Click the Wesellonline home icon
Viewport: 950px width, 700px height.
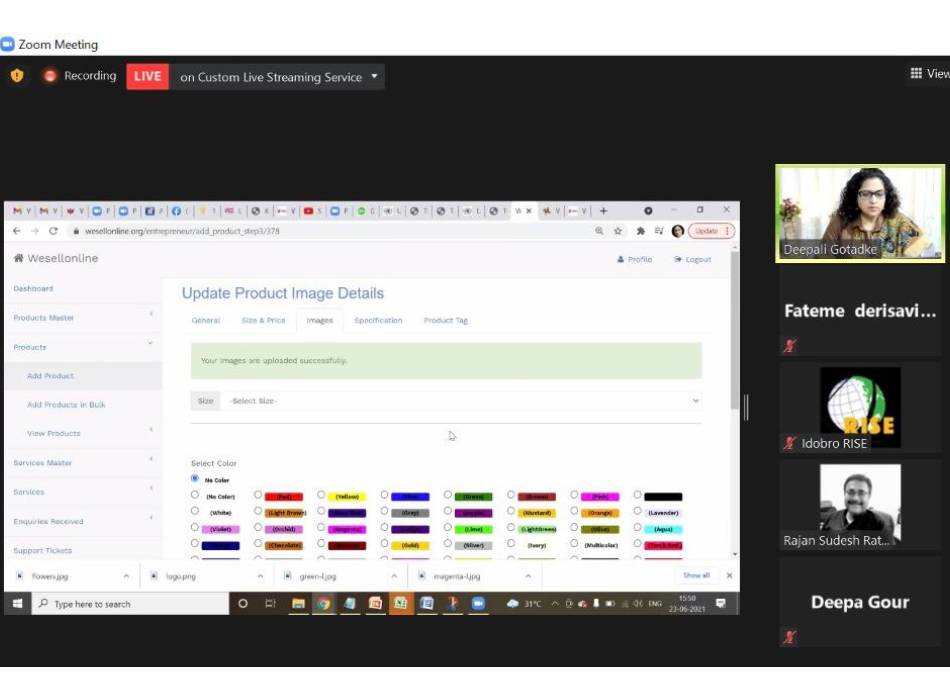tap(19, 258)
